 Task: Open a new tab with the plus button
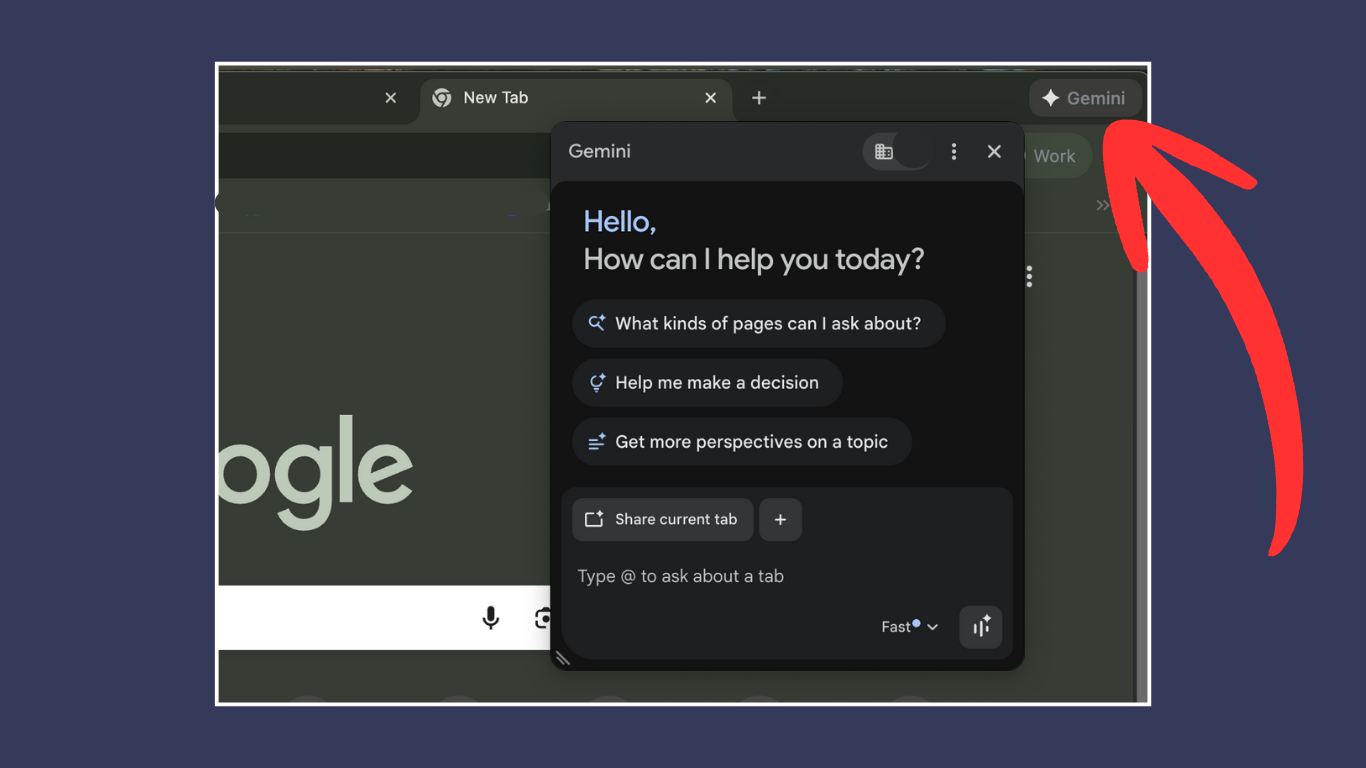[x=759, y=98]
